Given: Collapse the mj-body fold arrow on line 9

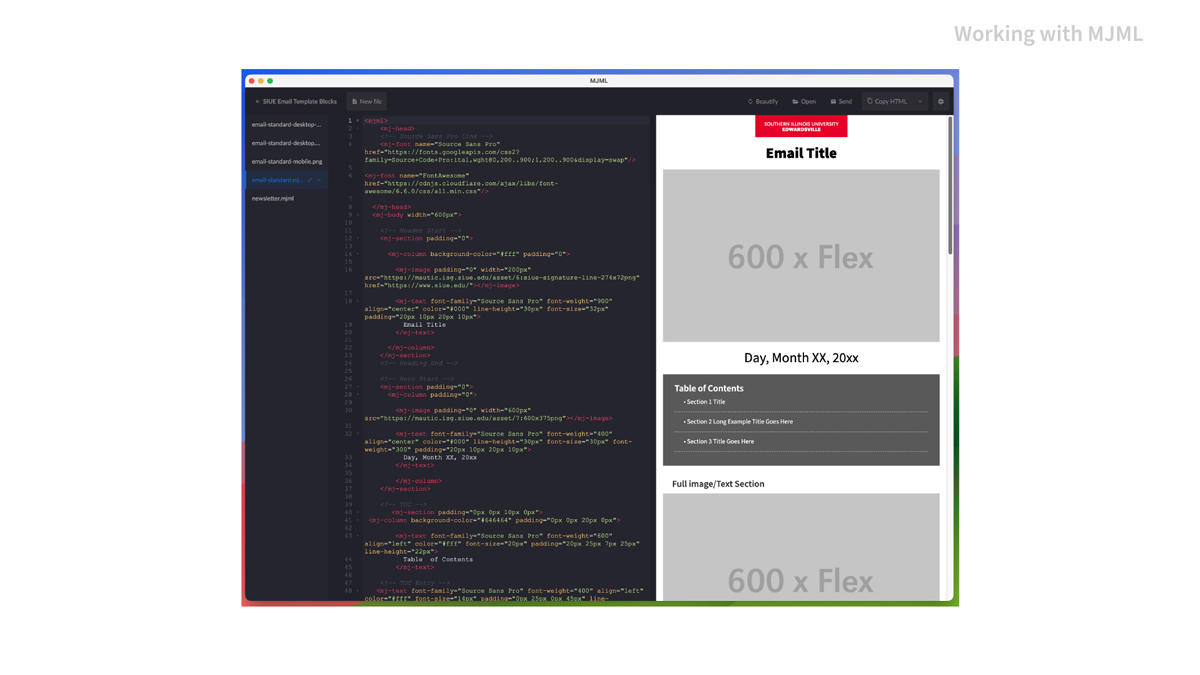Looking at the screenshot, I should (x=358, y=215).
